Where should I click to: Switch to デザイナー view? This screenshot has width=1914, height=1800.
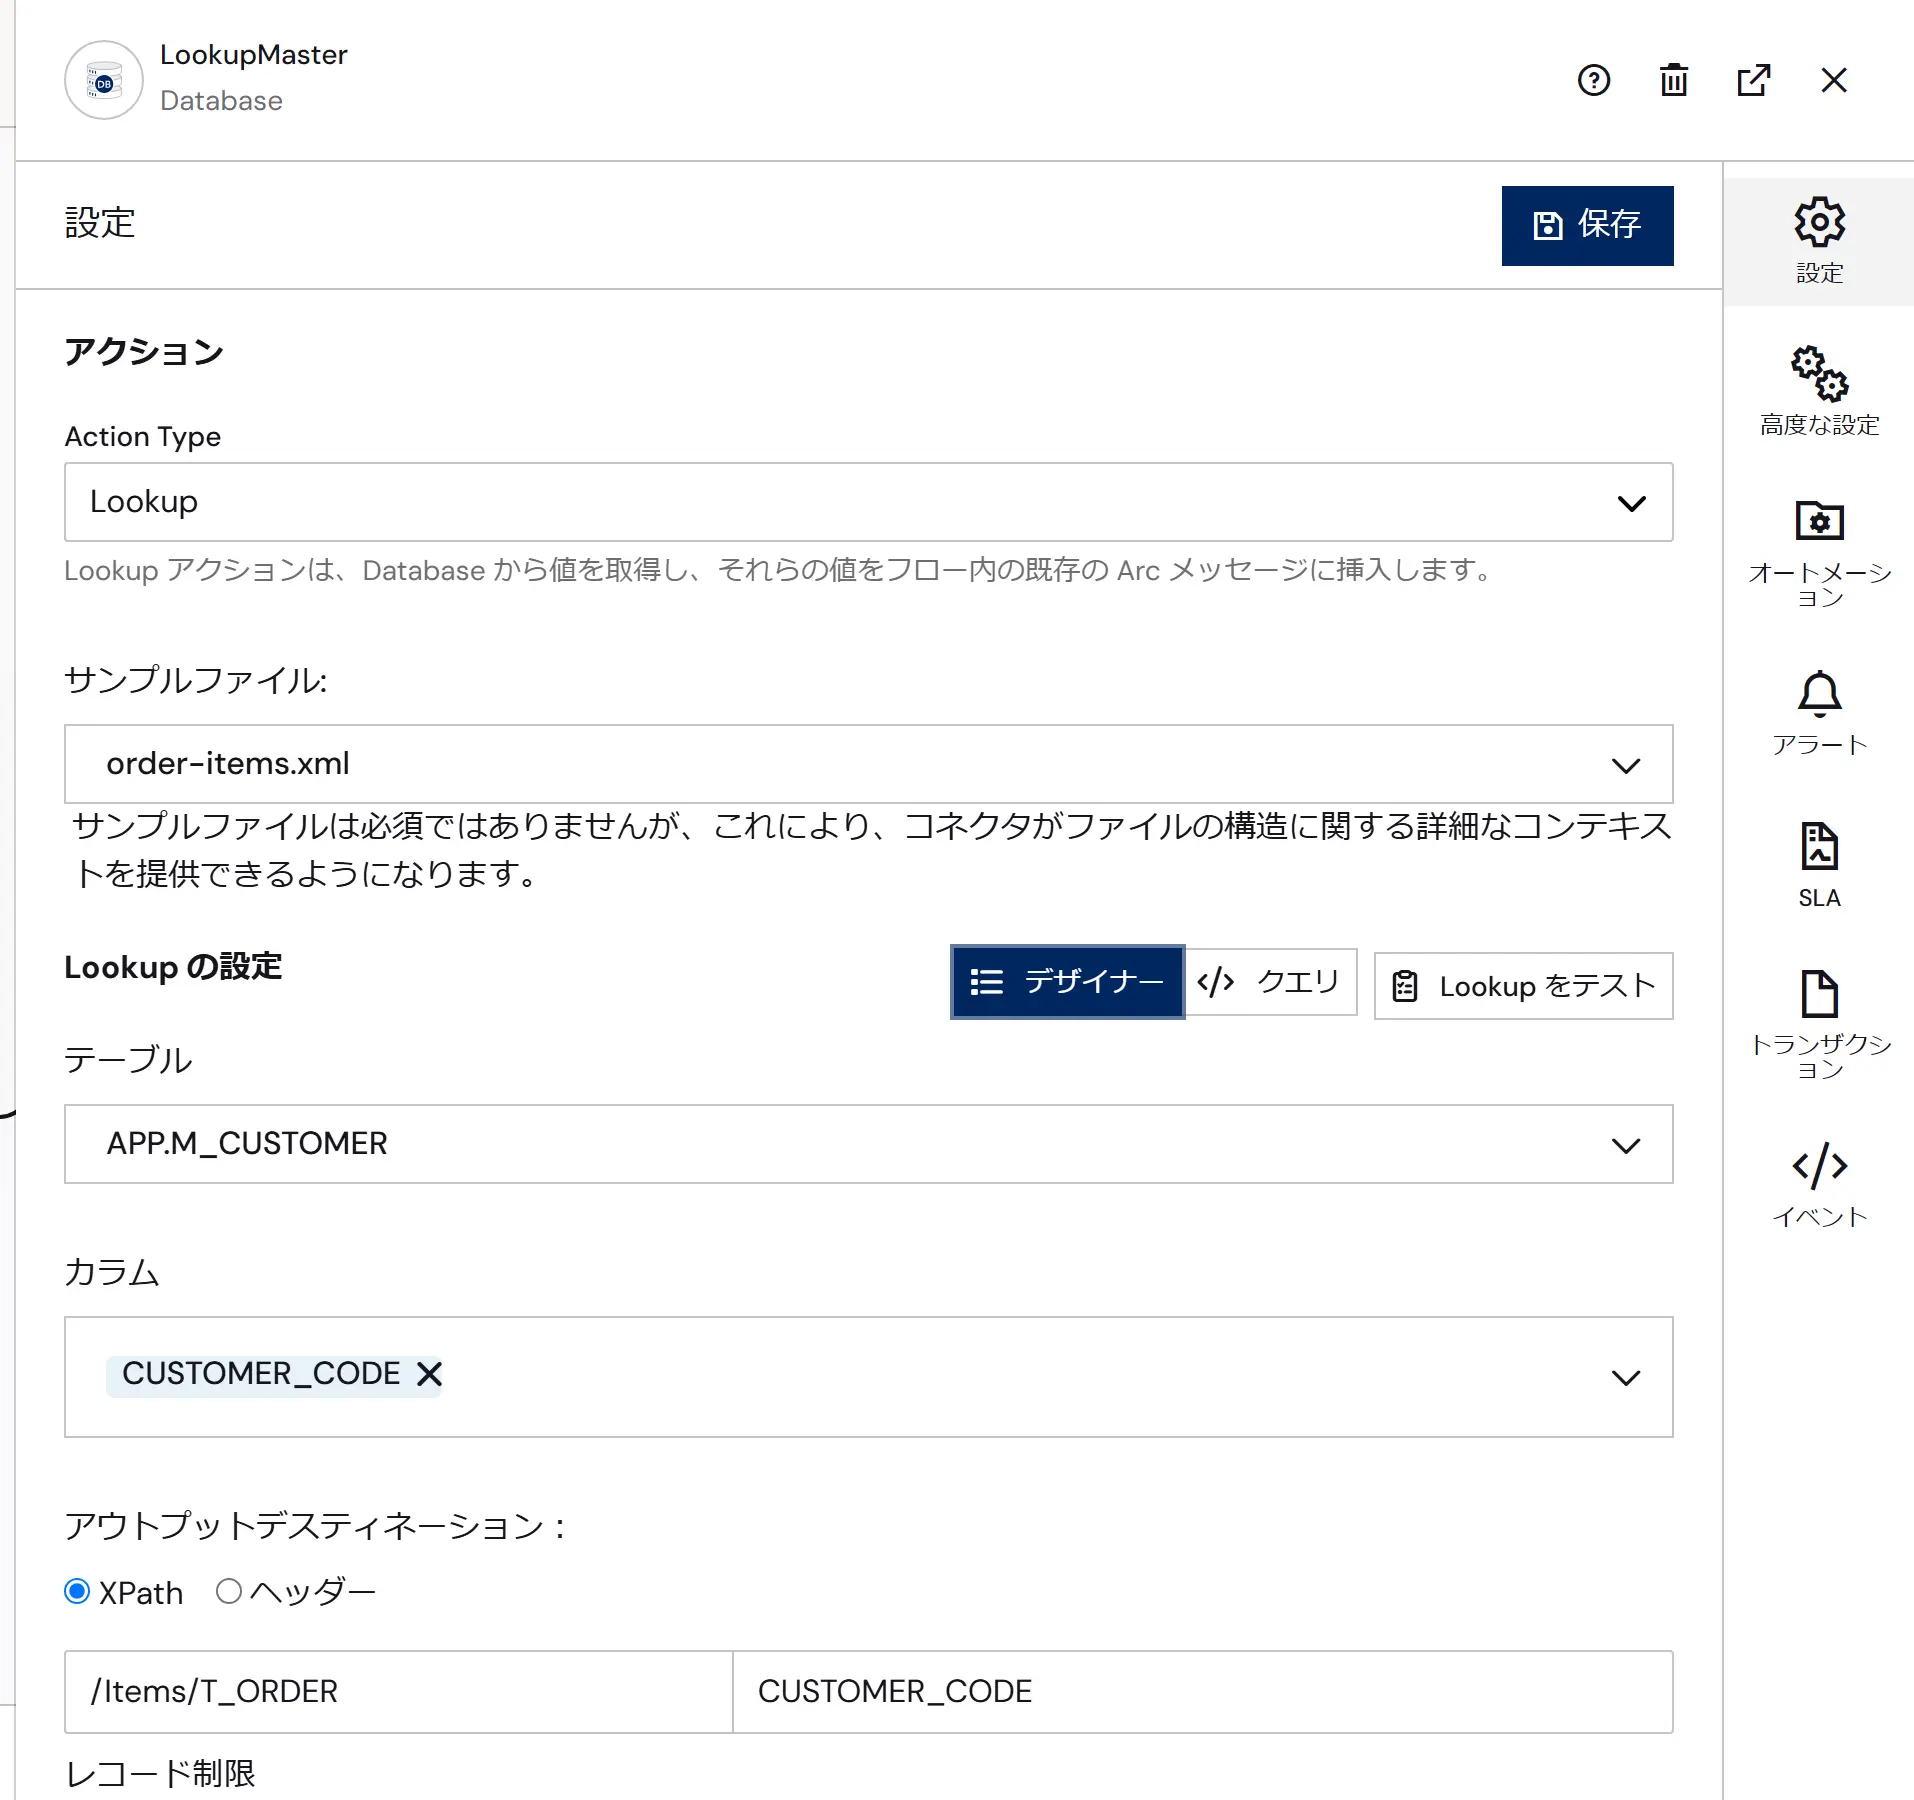pos(1067,982)
